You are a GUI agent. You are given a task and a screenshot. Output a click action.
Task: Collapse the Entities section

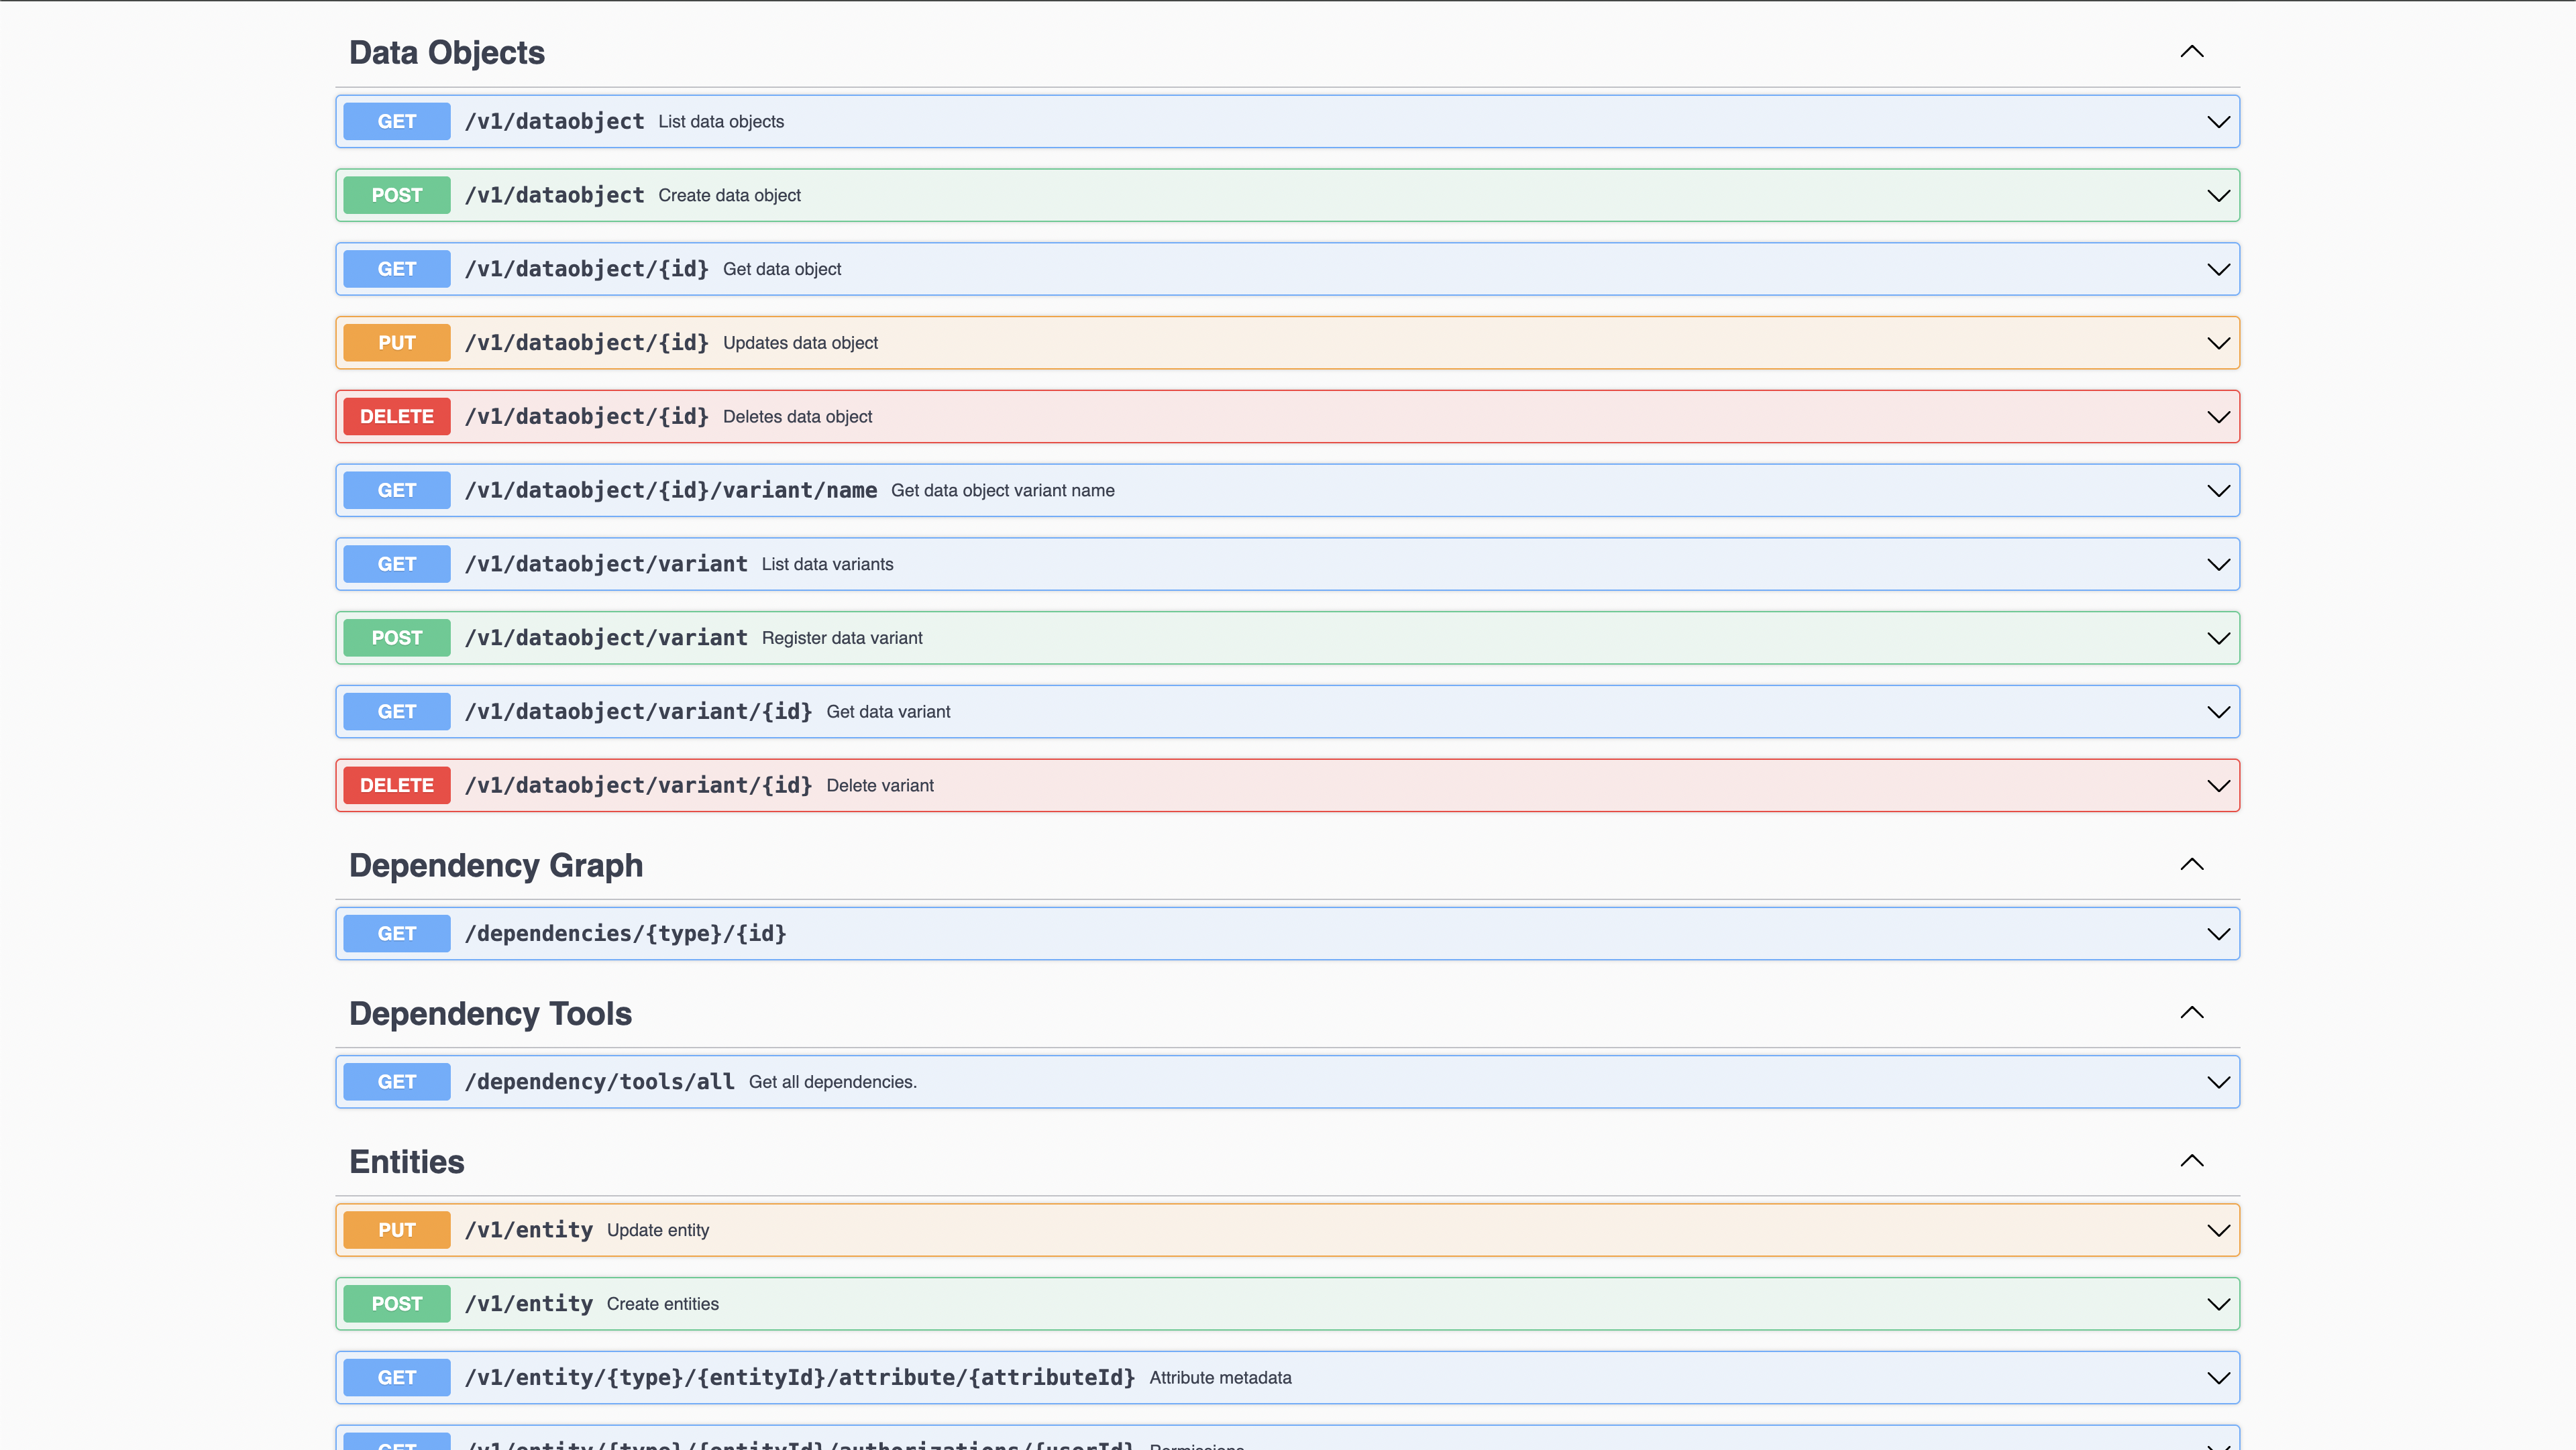point(2191,1161)
